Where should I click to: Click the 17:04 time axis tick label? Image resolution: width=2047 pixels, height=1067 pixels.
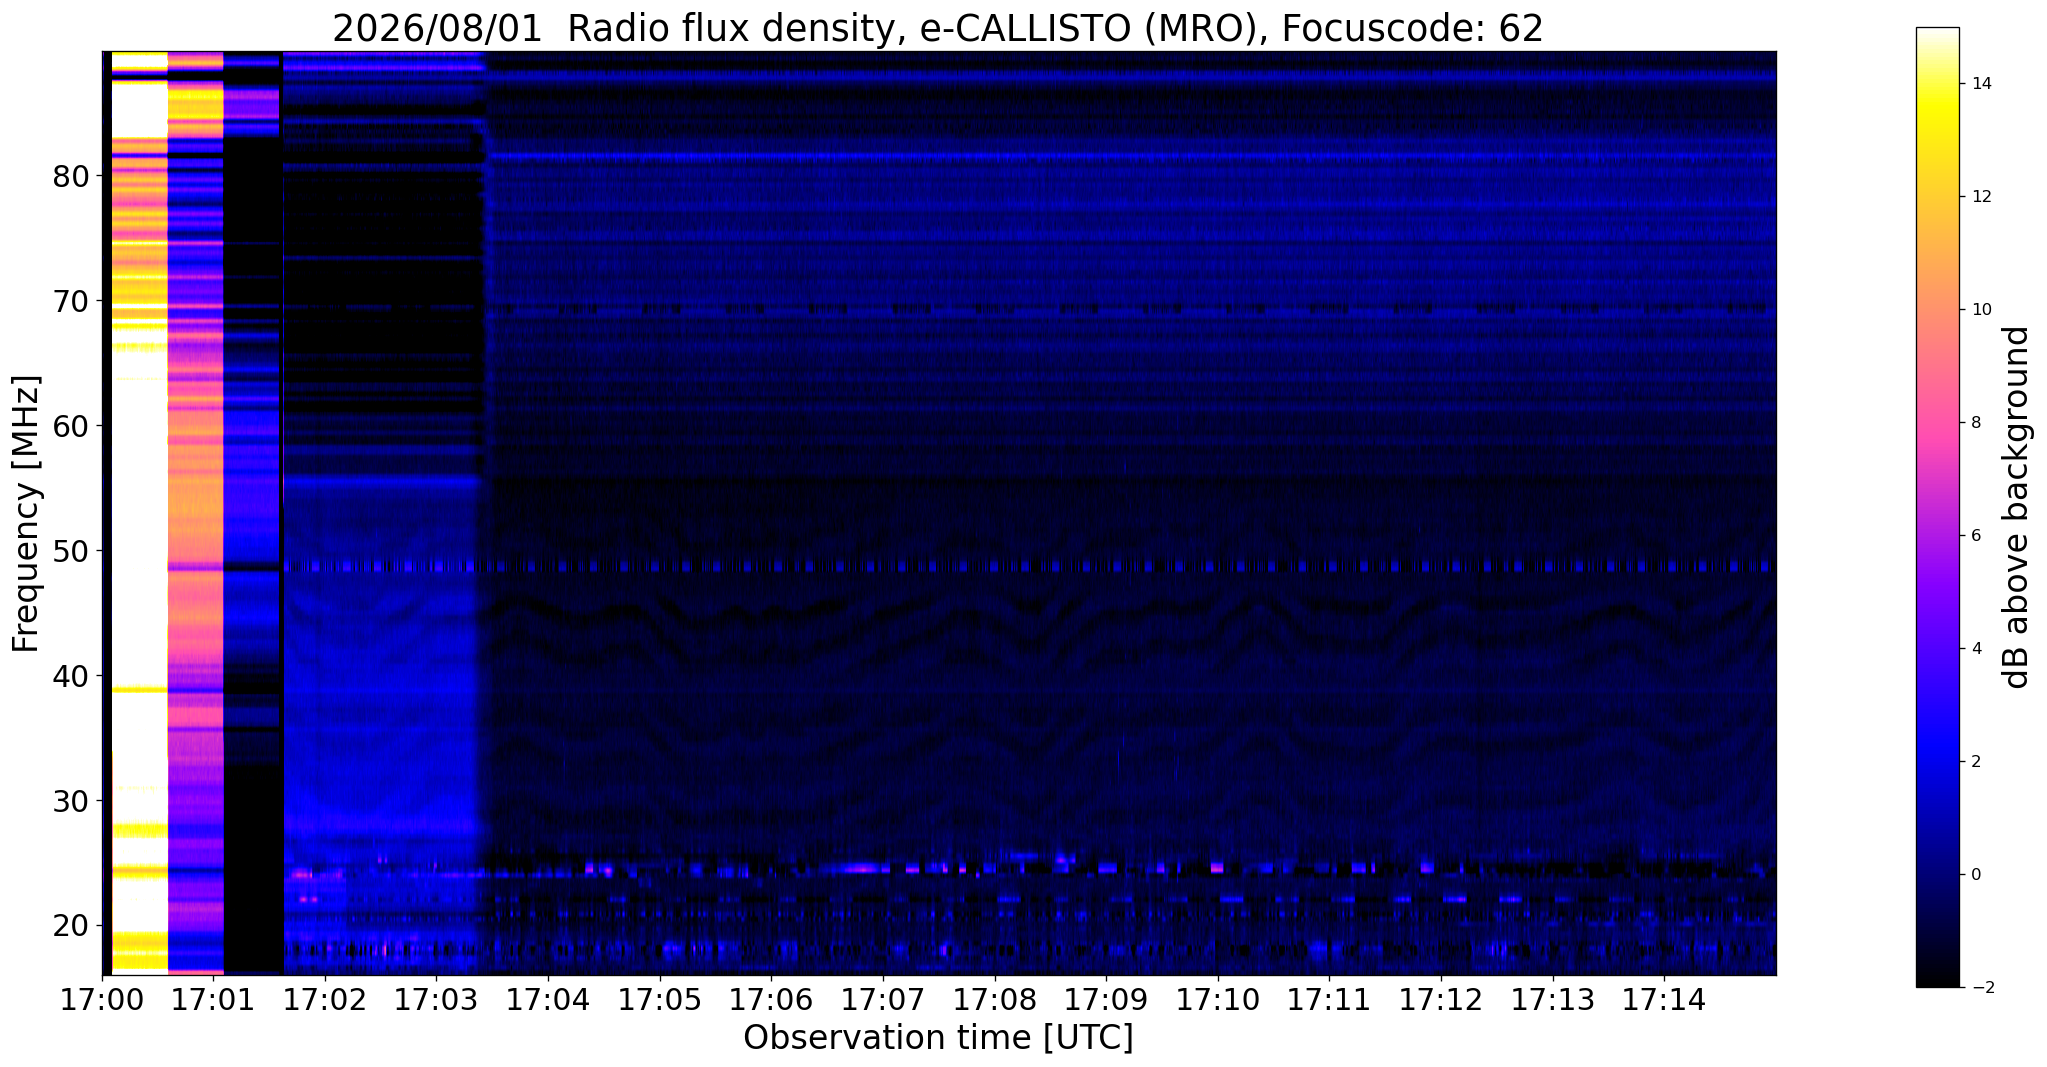(x=547, y=1000)
